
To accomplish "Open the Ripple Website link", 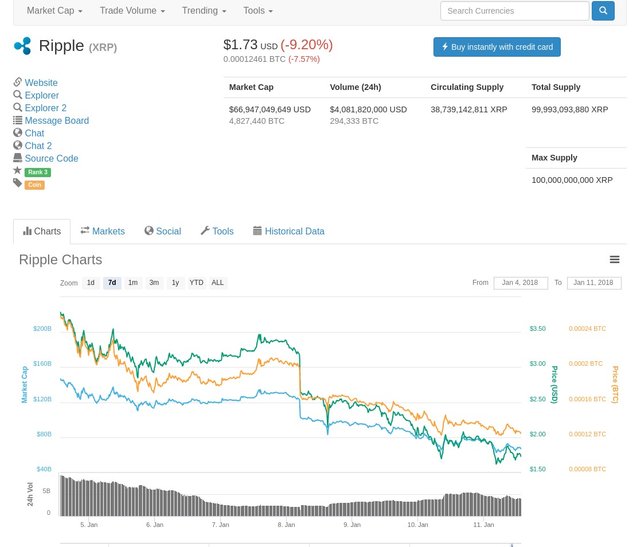I will click(x=41, y=83).
